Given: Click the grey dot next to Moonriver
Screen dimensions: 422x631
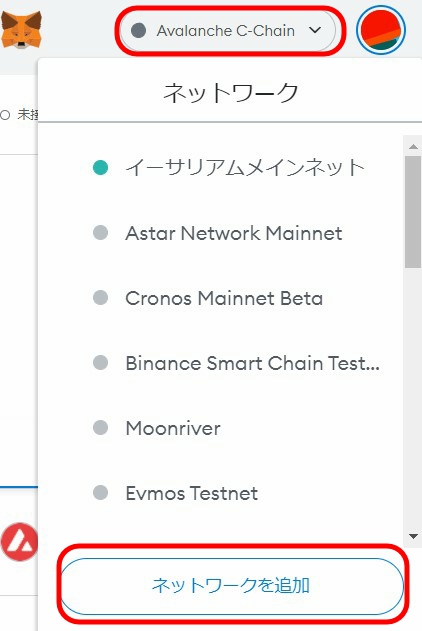Looking at the screenshot, I should 100,427.
